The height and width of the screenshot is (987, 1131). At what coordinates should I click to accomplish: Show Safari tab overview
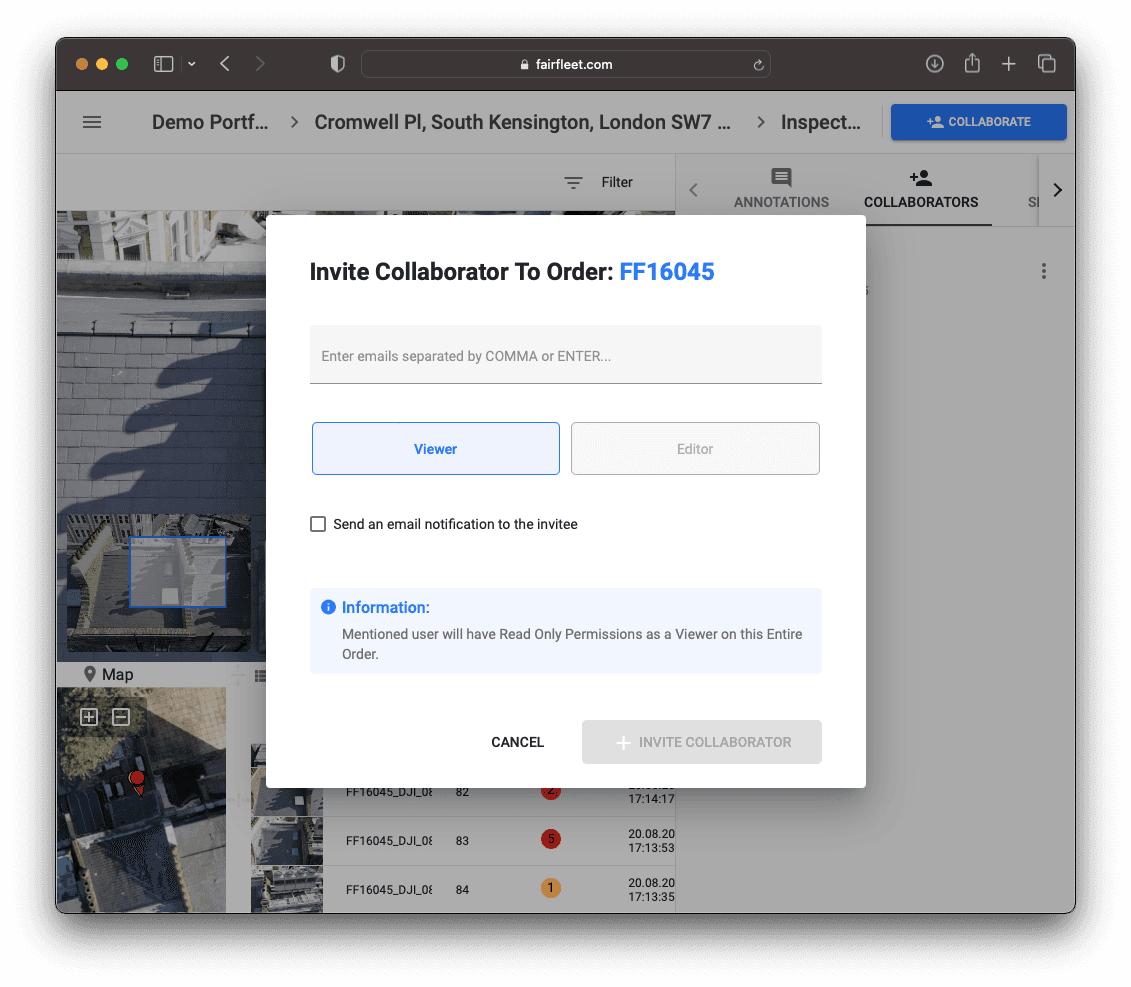coord(1047,64)
